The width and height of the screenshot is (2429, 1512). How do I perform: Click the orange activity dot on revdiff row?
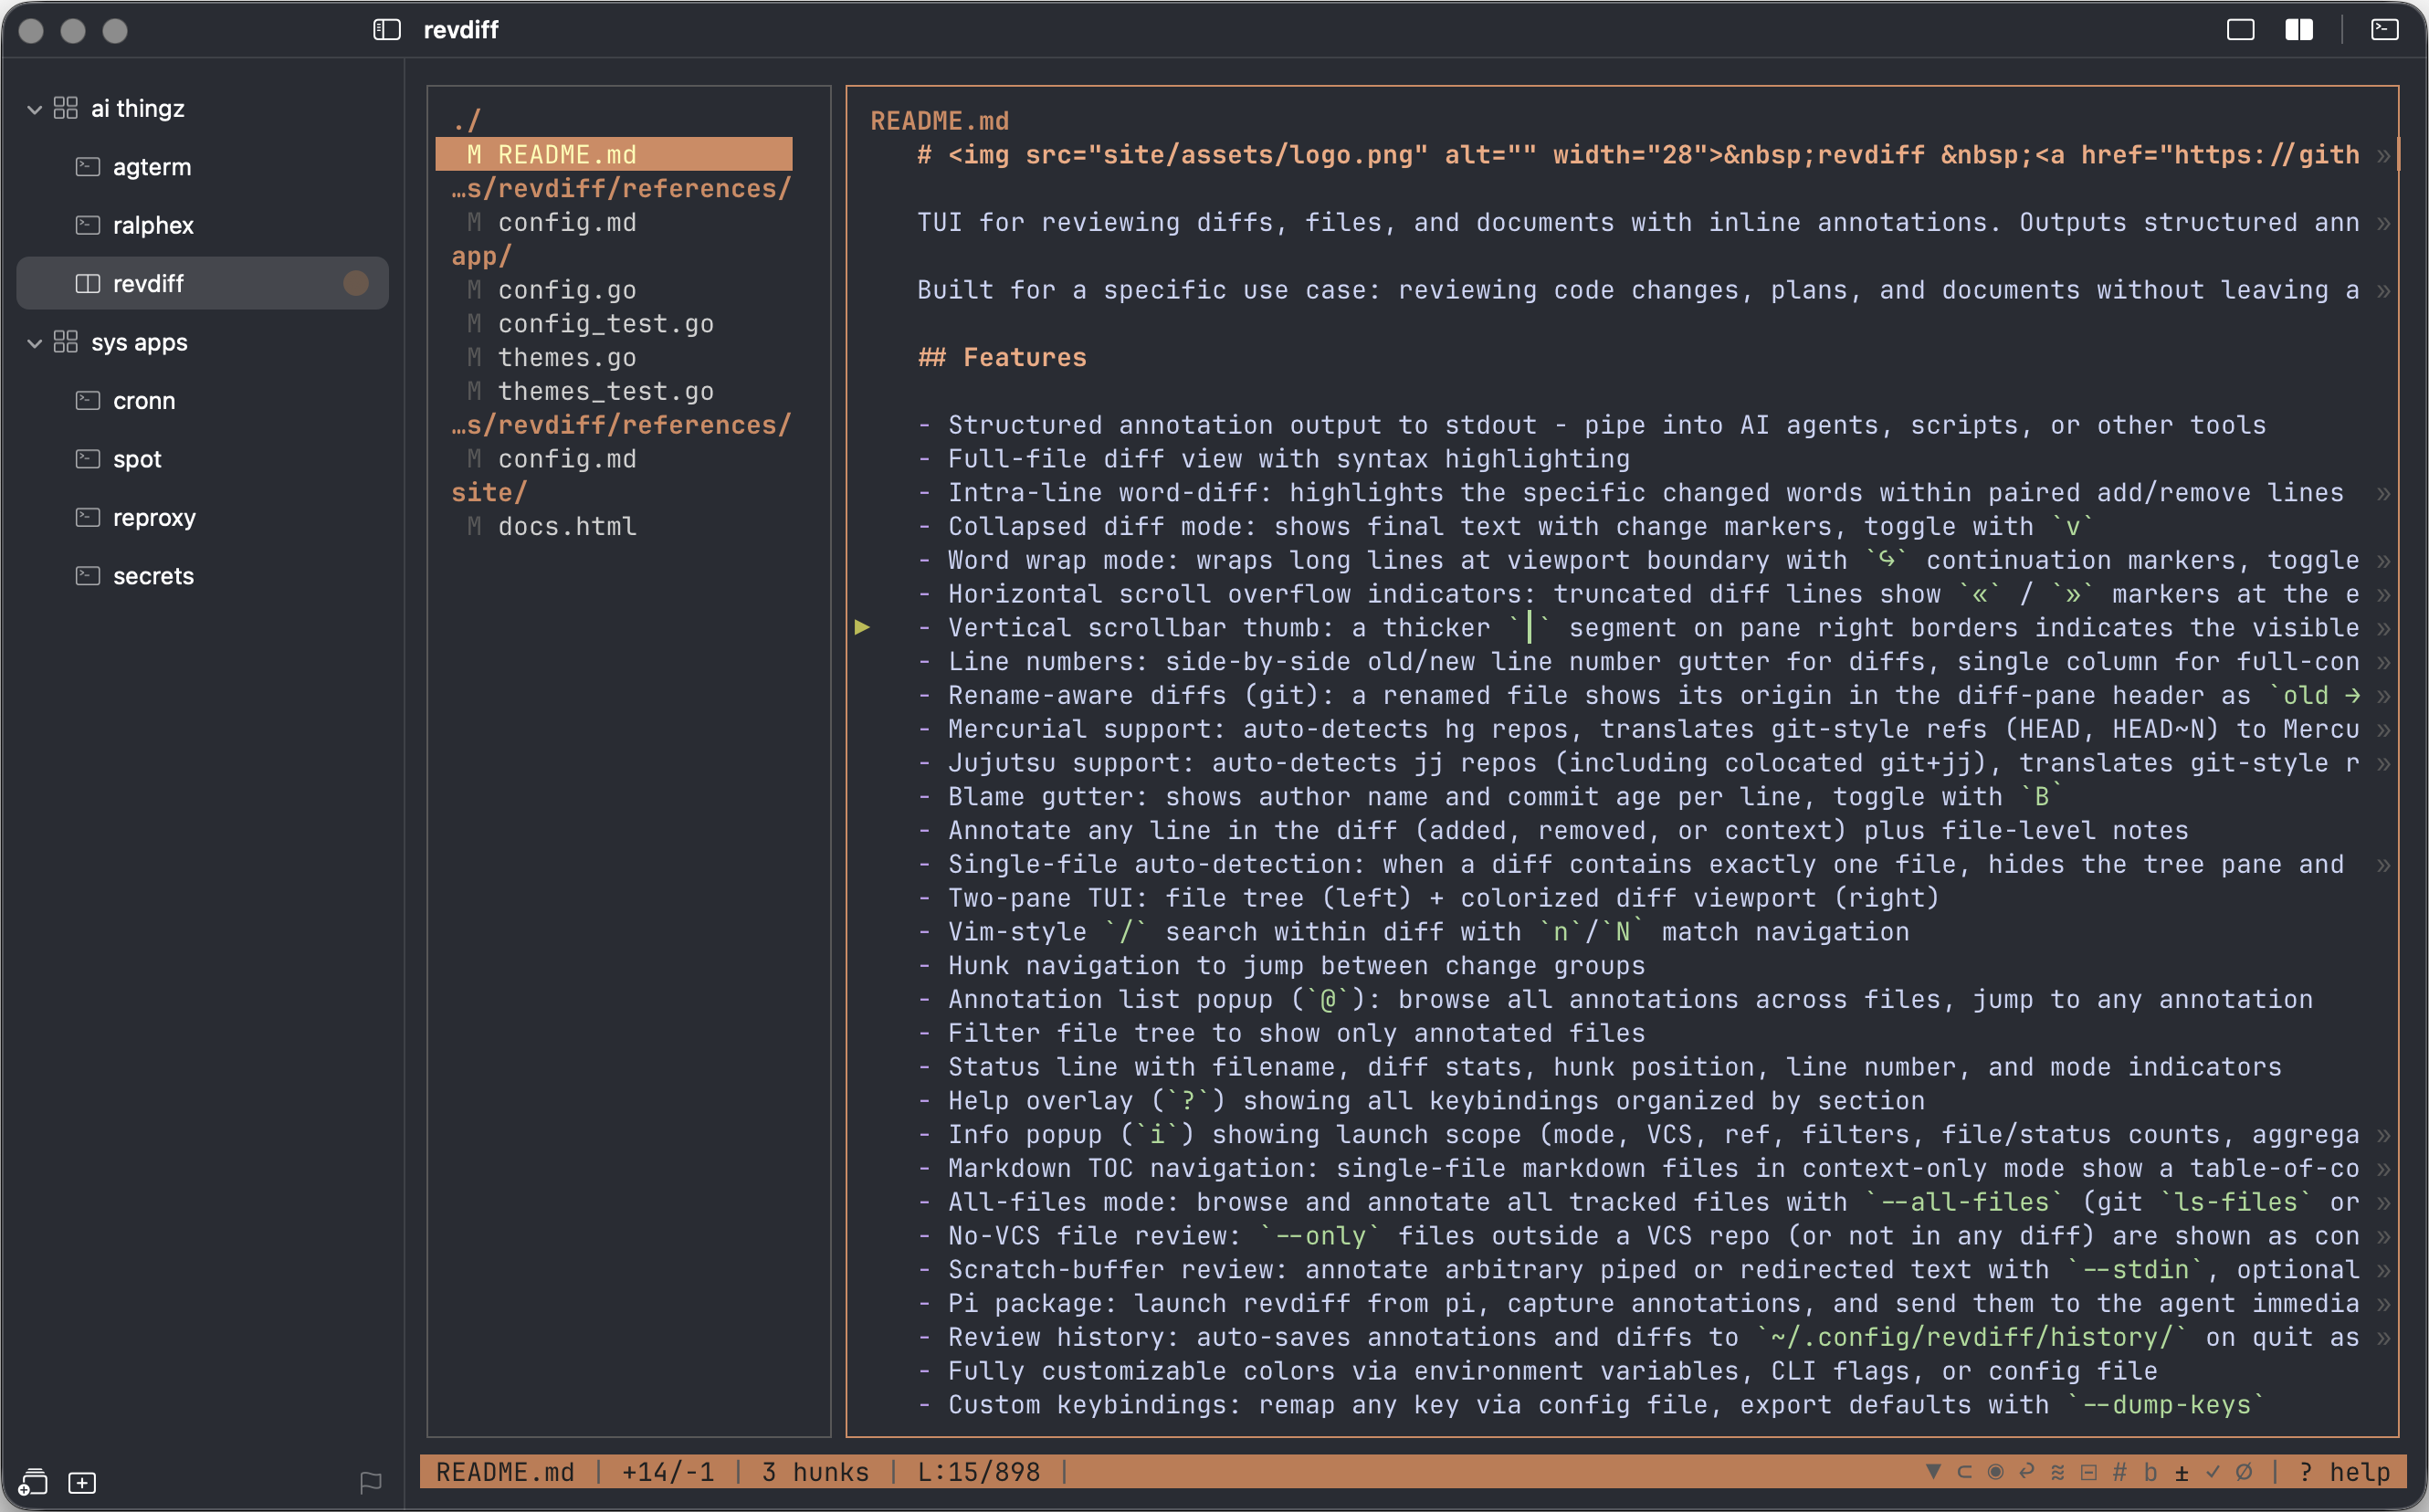356,283
